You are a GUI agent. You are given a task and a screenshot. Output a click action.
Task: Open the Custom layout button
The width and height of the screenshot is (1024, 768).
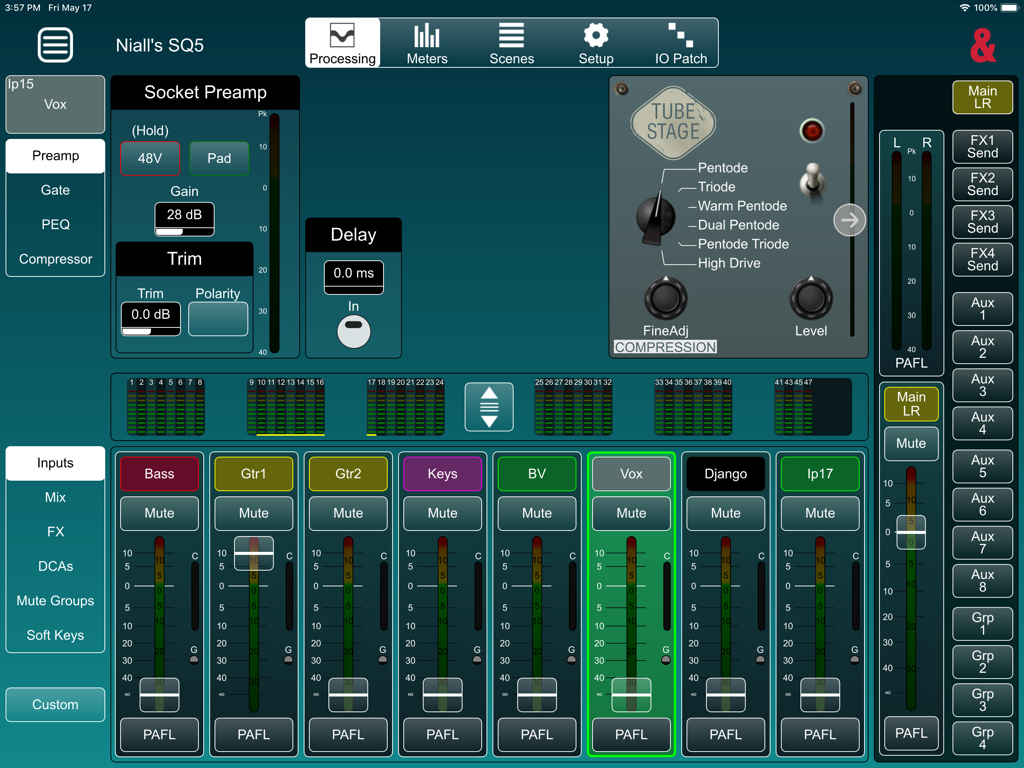(55, 704)
